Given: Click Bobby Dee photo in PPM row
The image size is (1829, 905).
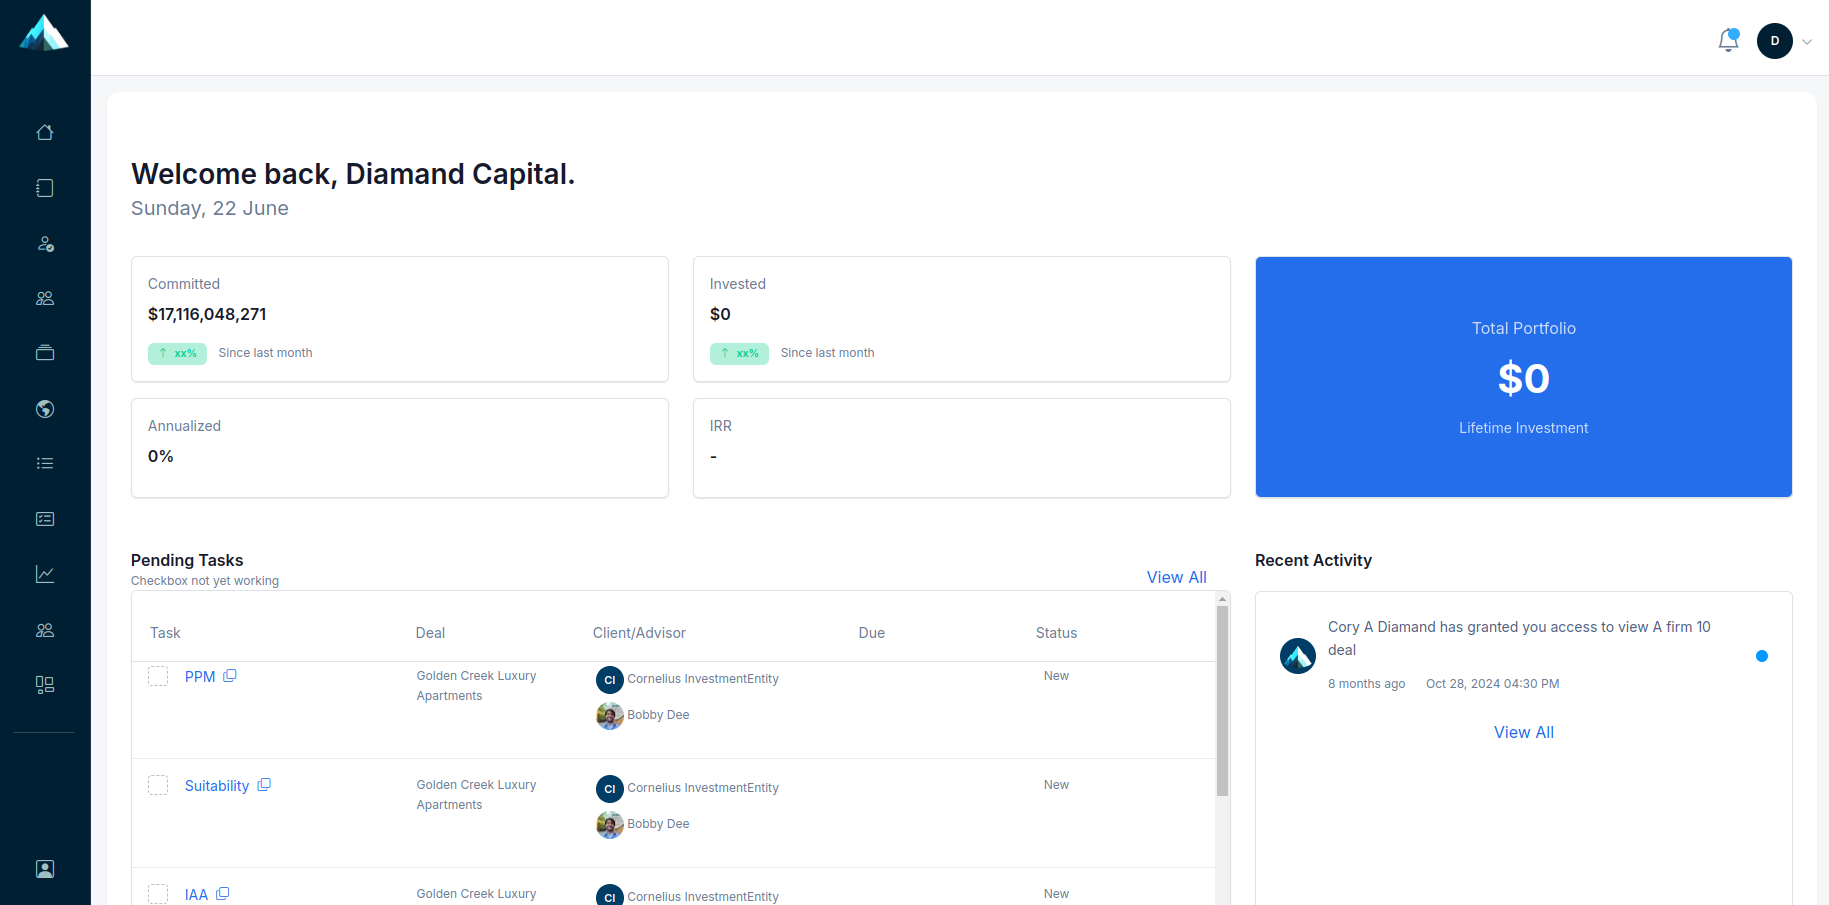Looking at the screenshot, I should click(610, 716).
